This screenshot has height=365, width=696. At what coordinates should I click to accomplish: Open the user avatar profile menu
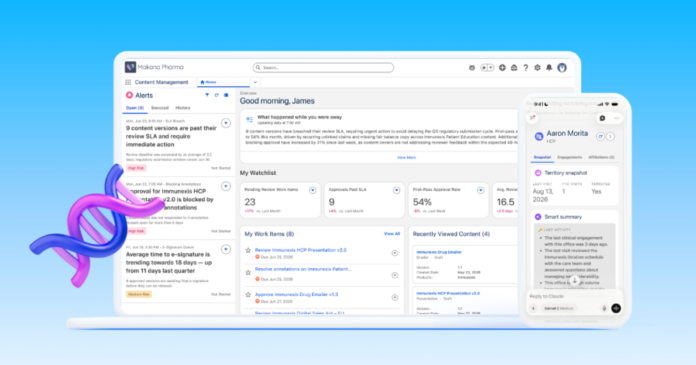tap(562, 67)
